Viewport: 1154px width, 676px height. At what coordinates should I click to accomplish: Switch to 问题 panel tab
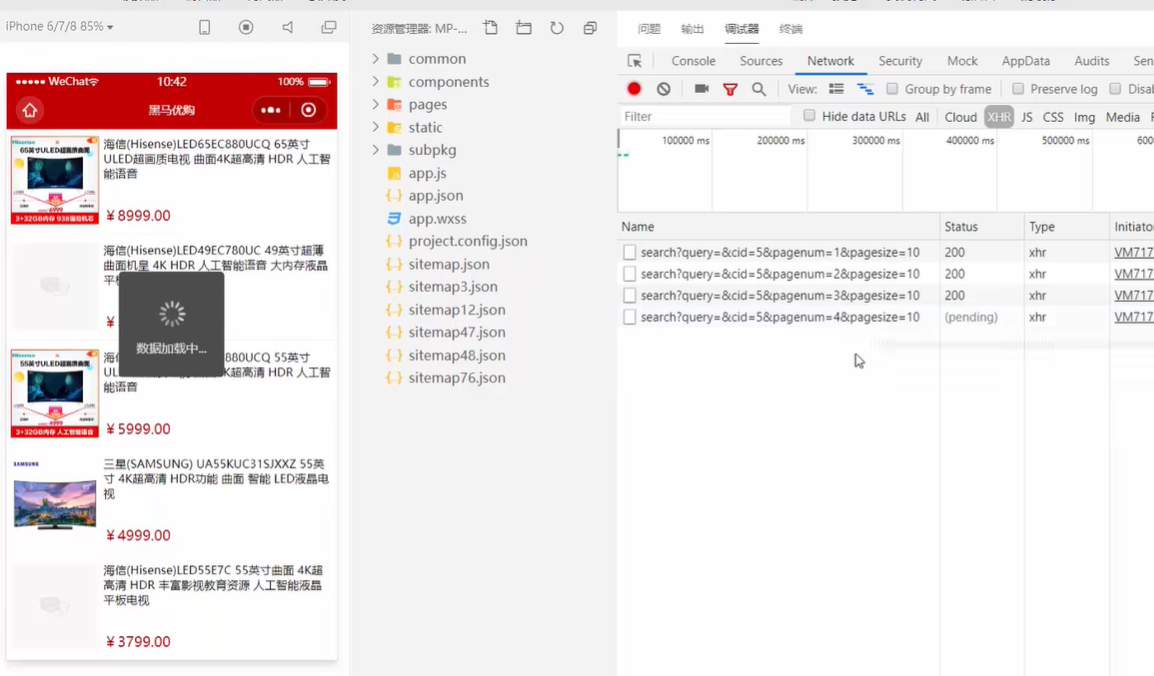(x=648, y=29)
